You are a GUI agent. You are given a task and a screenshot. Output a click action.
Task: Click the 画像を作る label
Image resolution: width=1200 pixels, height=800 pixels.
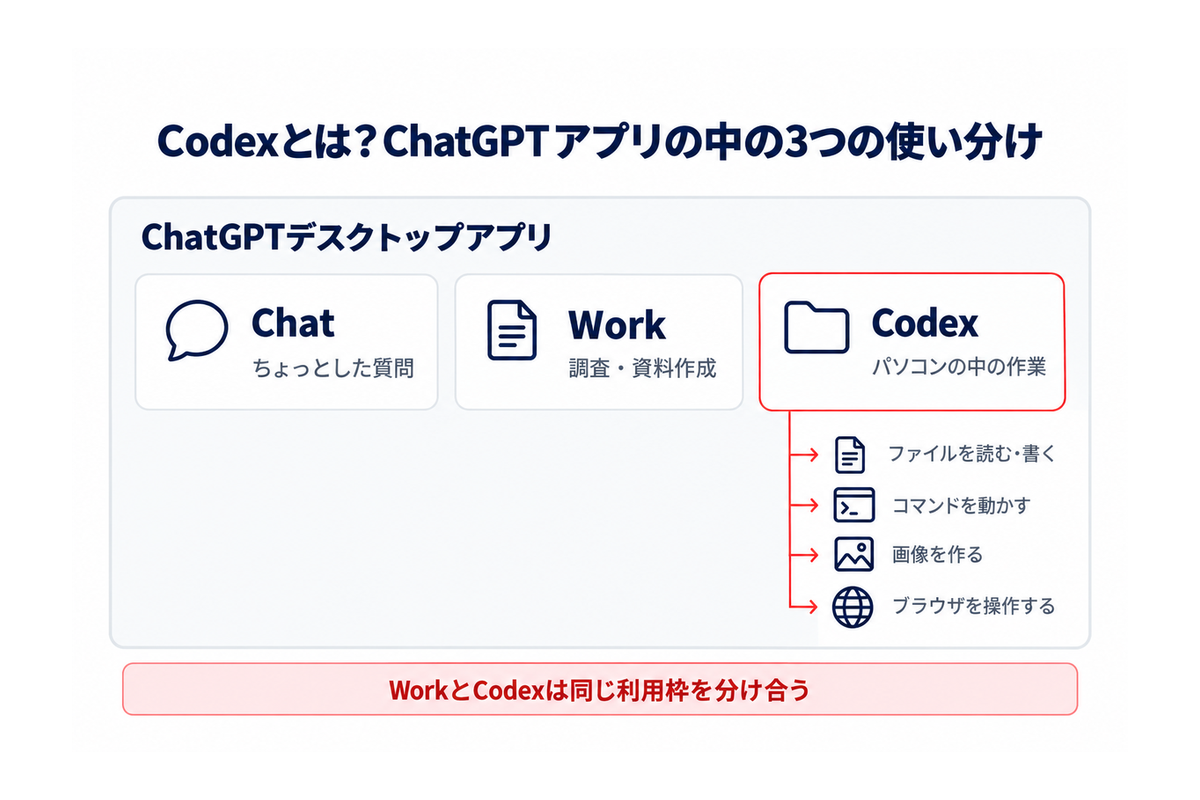pyautogui.click(x=938, y=555)
